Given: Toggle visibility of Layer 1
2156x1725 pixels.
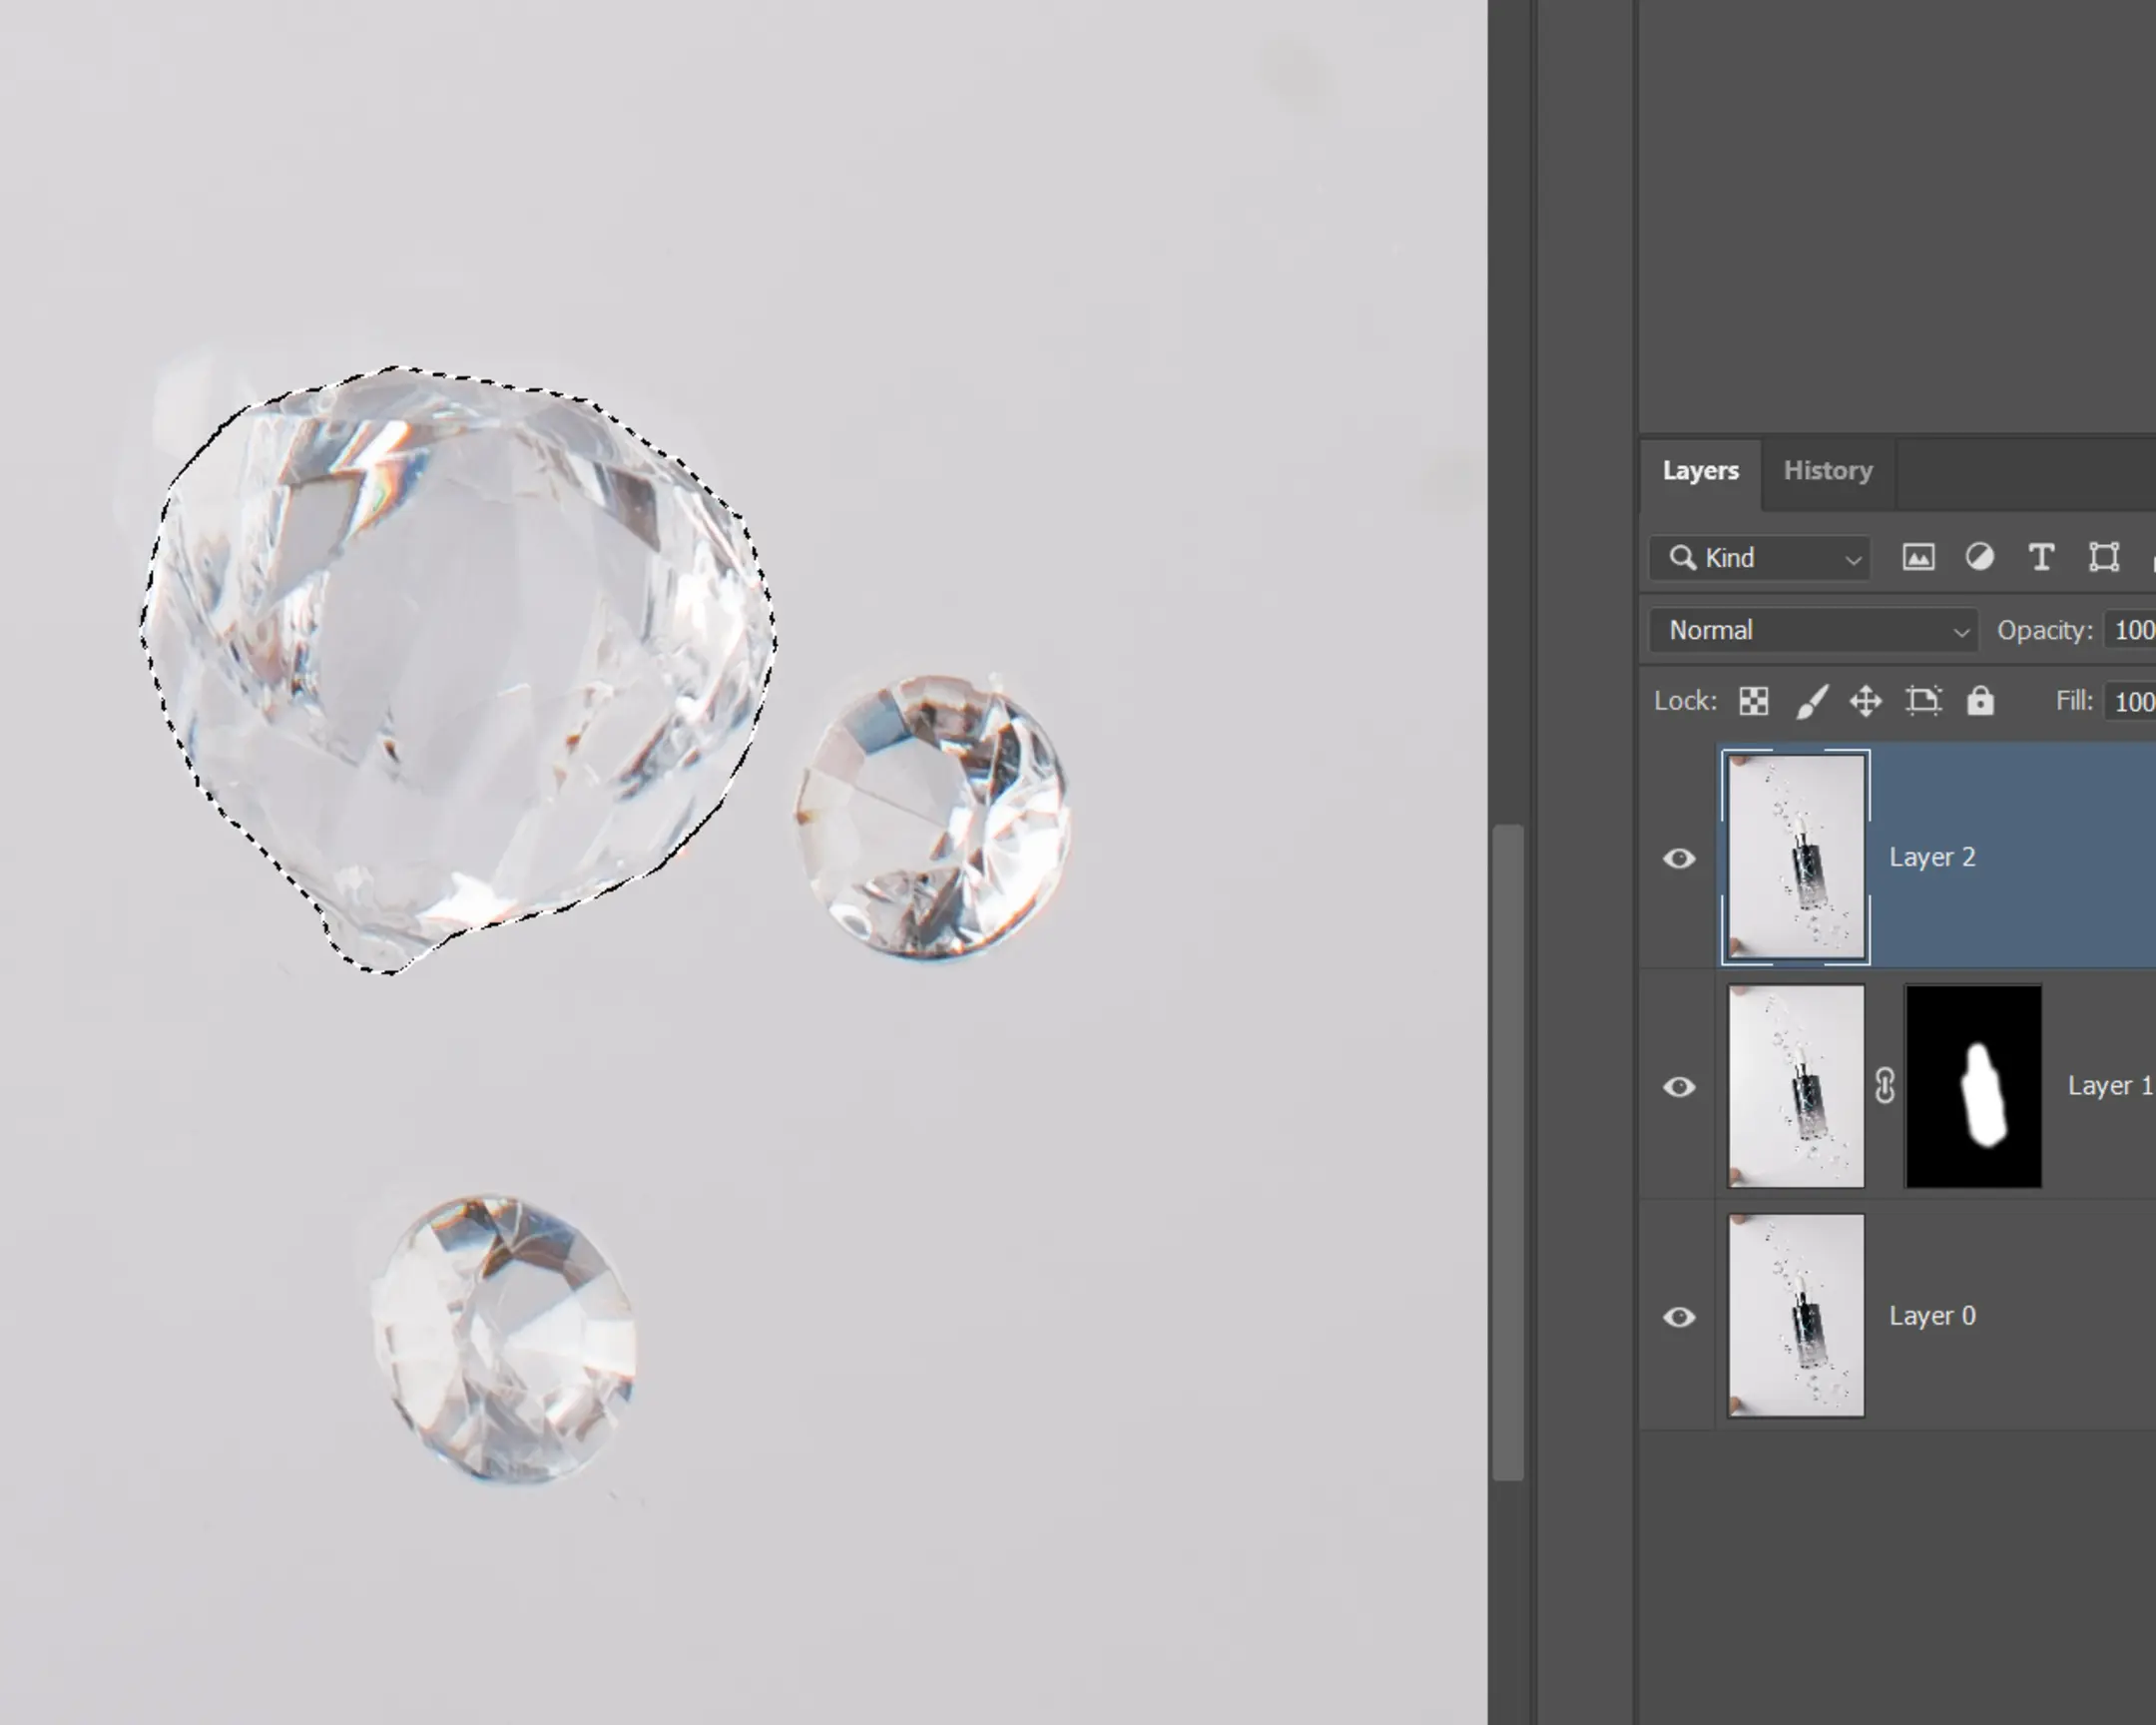Looking at the screenshot, I should point(1679,1087).
